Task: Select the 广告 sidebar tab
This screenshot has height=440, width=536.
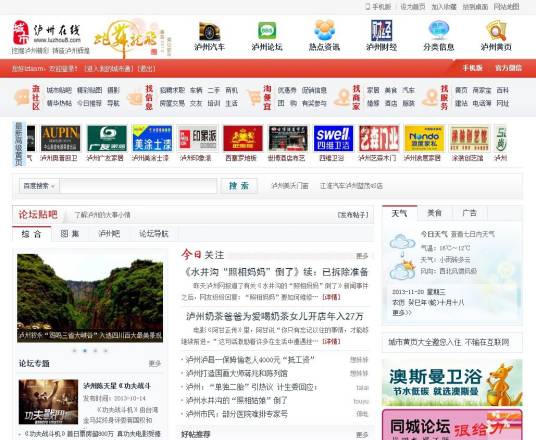Action: pos(470,213)
